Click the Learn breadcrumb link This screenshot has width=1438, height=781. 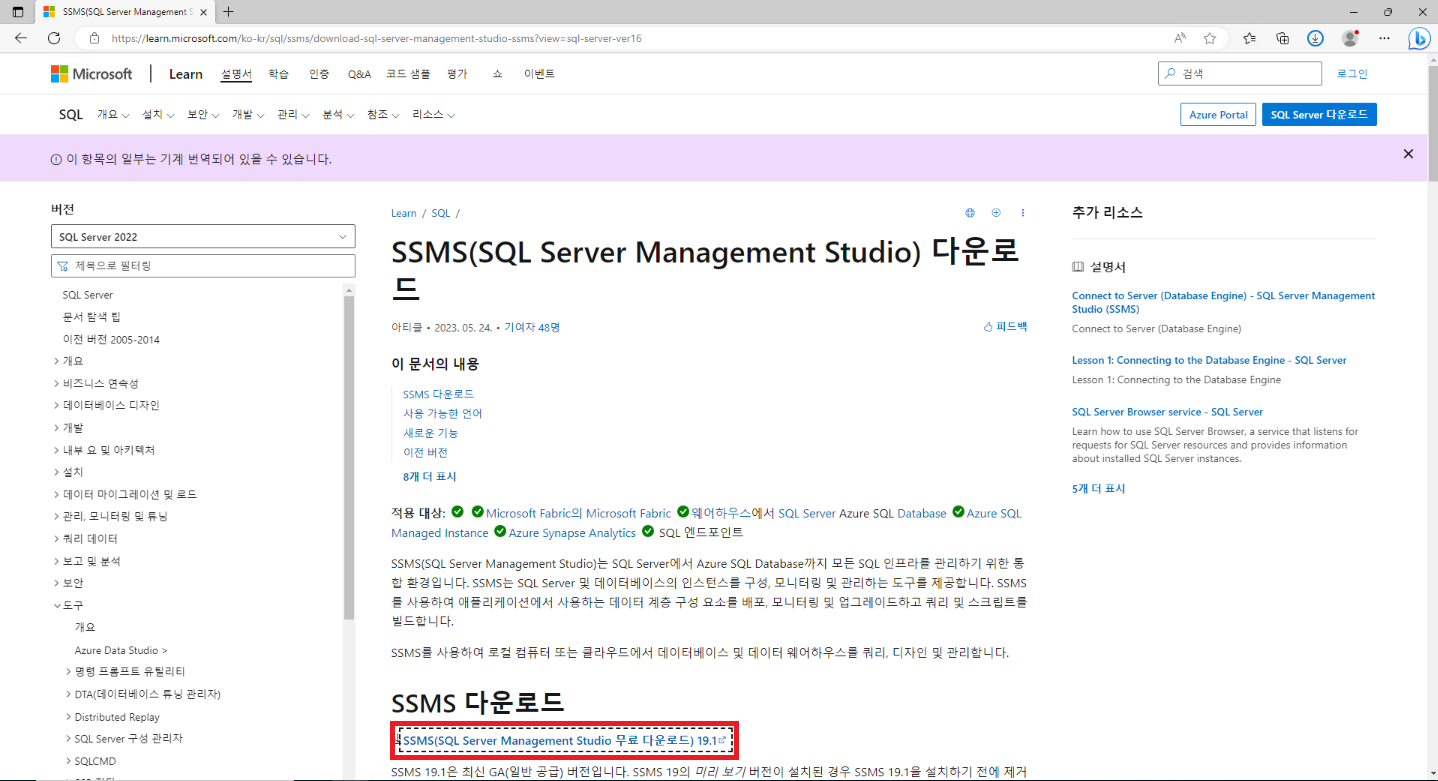click(x=404, y=213)
